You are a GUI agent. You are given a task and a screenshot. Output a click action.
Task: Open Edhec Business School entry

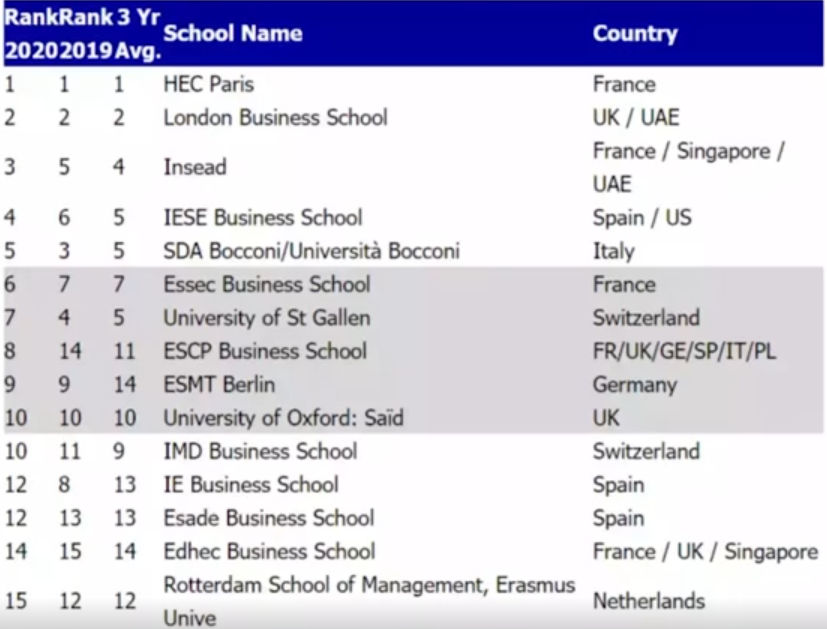tap(270, 551)
